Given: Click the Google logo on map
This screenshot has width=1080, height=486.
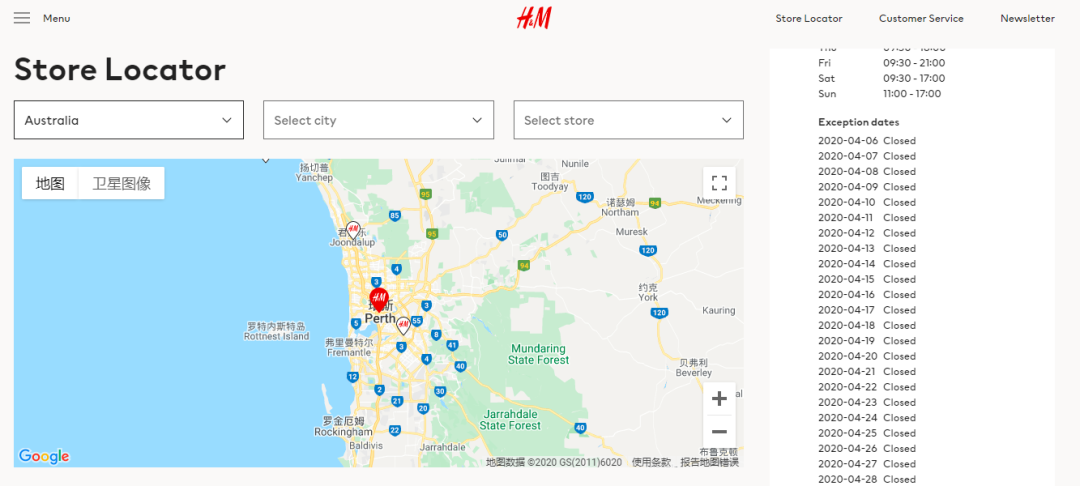Looking at the screenshot, I should pos(44,456).
